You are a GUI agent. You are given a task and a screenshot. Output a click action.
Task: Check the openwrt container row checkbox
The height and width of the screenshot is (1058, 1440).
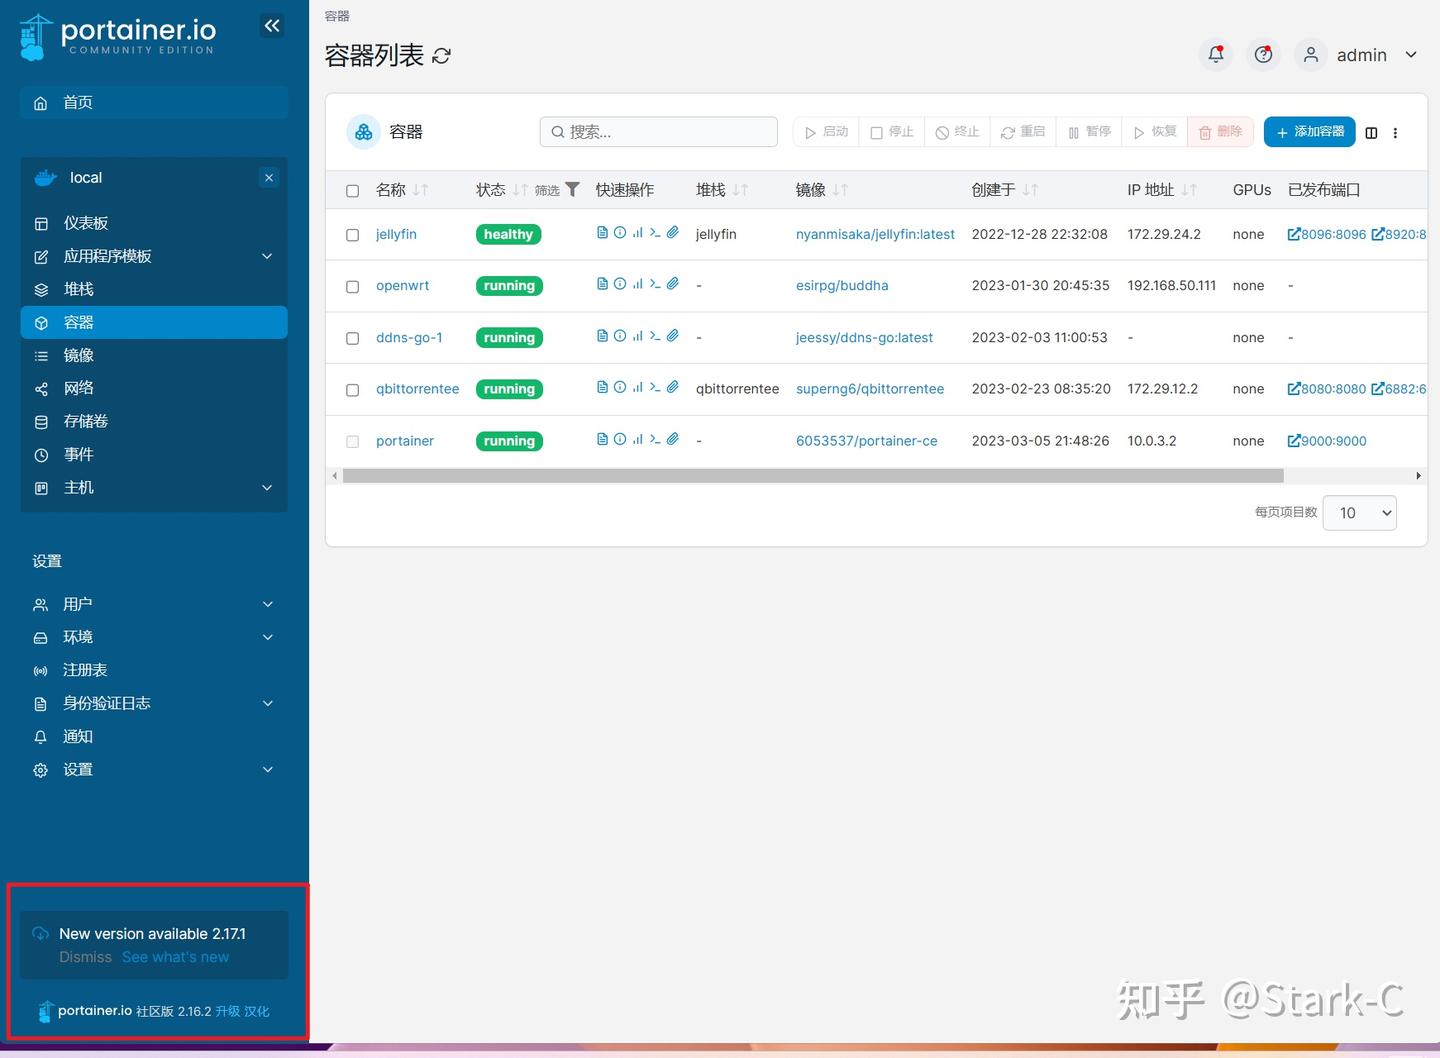[x=352, y=286]
